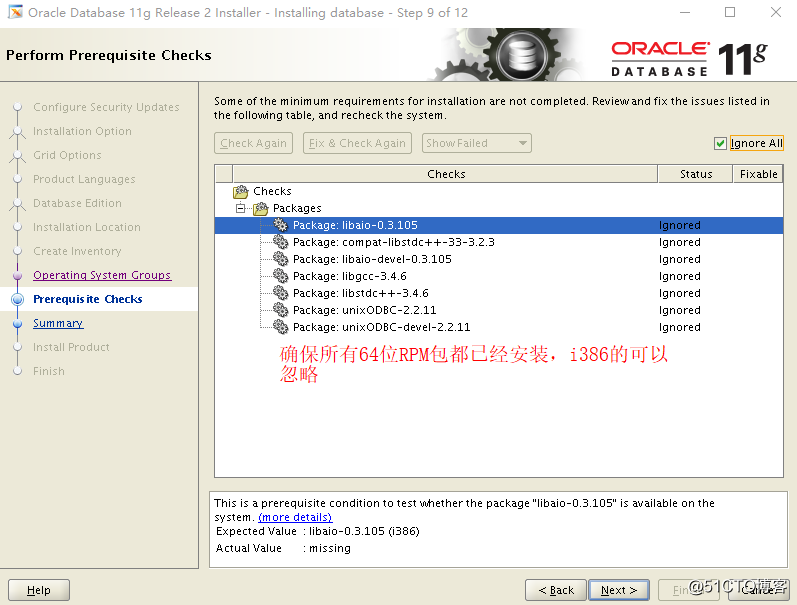797x605 pixels.
Task: Click Actual Value missing text
Action: point(283,548)
